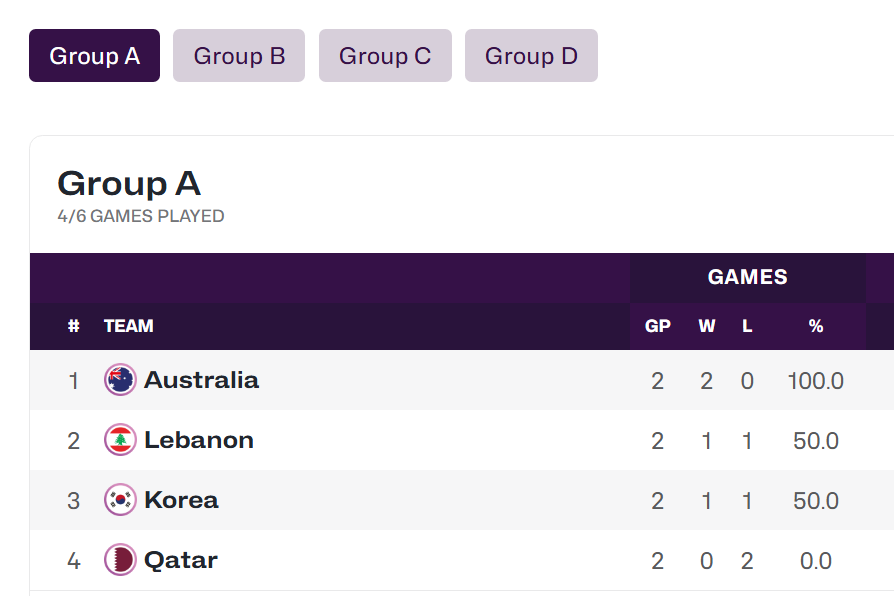Click the W wins column header
Viewport: 894px width, 596px height.
(707, 326)
